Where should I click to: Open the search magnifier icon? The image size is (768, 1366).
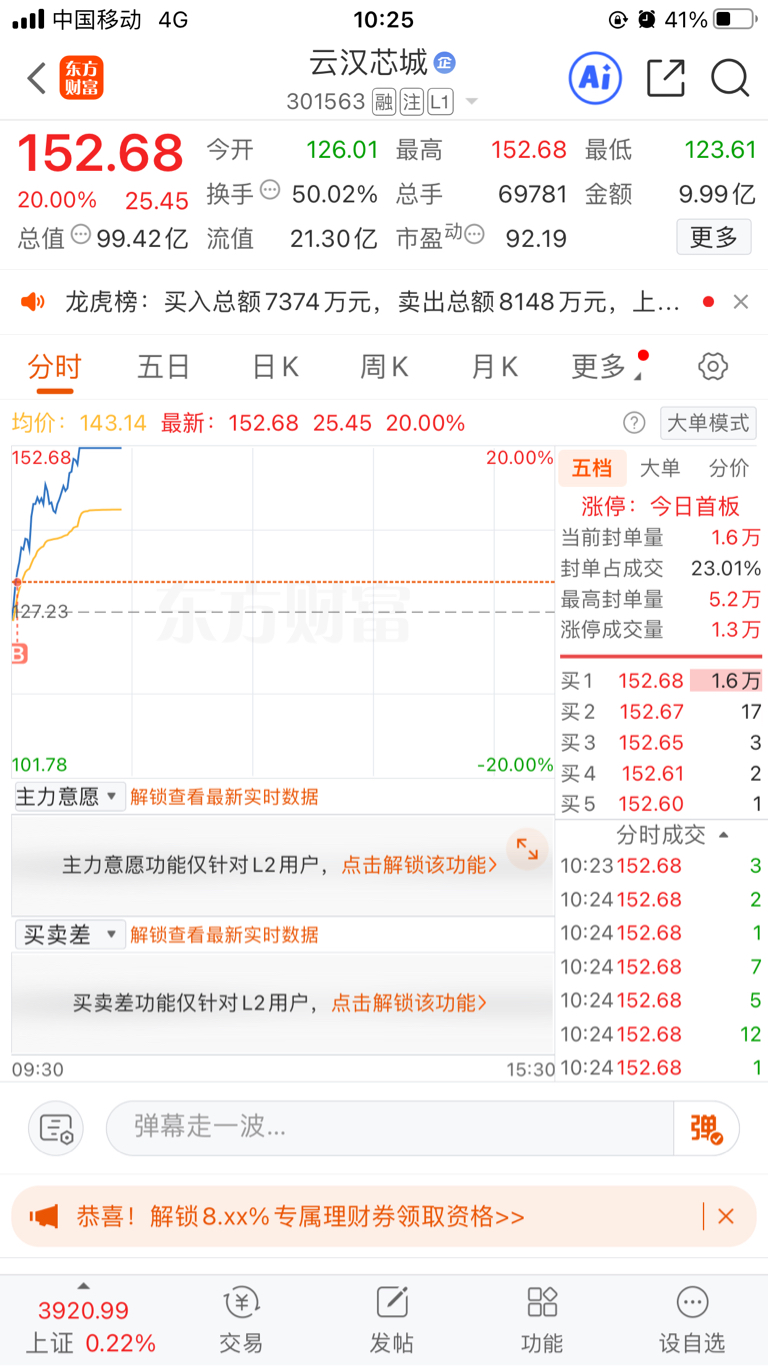click(730, 78)
